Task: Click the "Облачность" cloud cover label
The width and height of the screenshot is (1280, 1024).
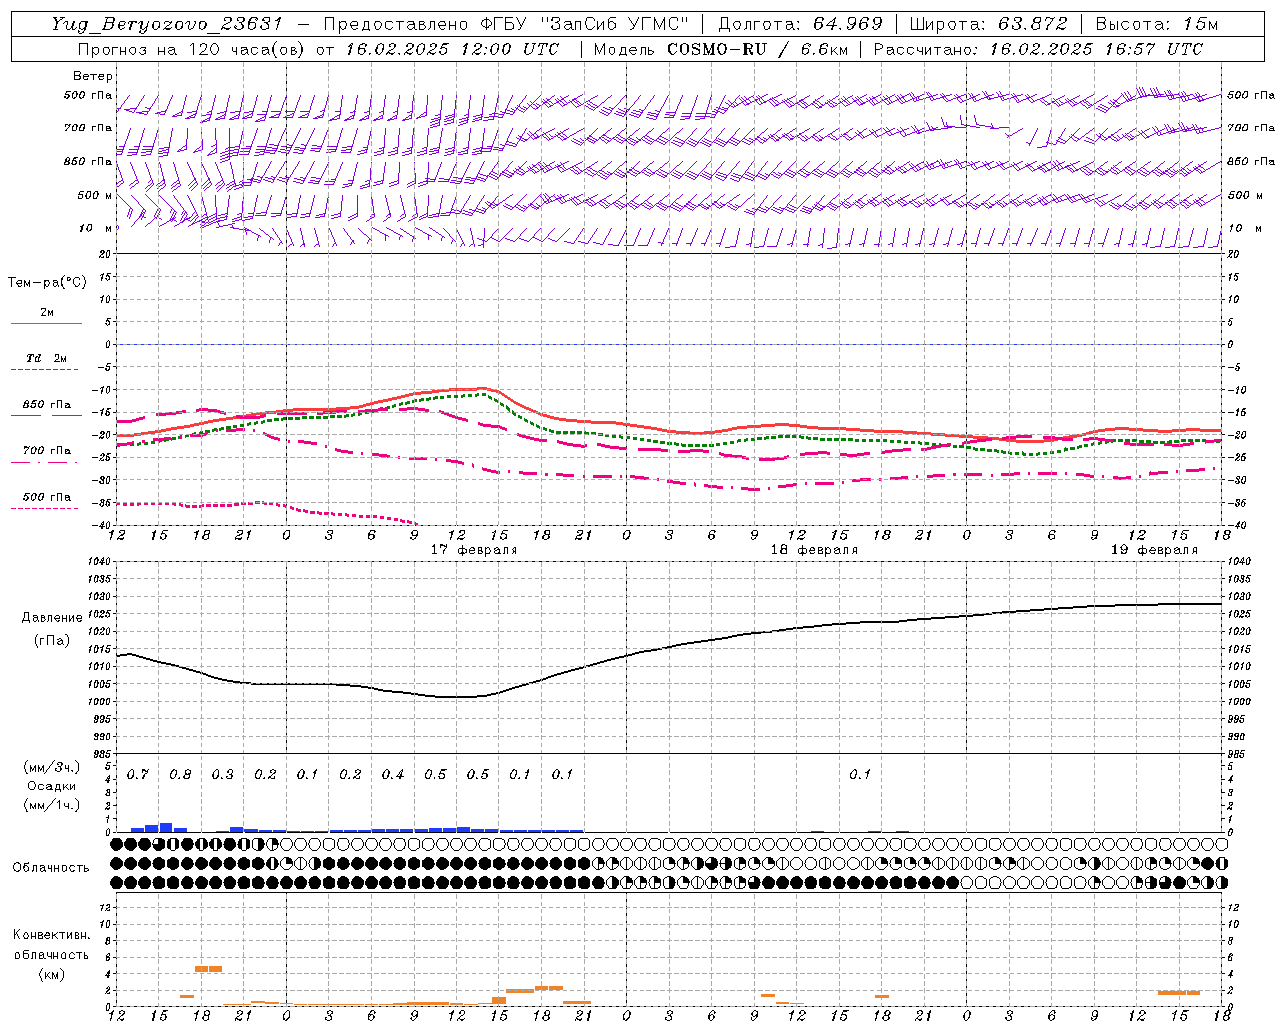Action: pyautogui.click(x=51, y=868)
